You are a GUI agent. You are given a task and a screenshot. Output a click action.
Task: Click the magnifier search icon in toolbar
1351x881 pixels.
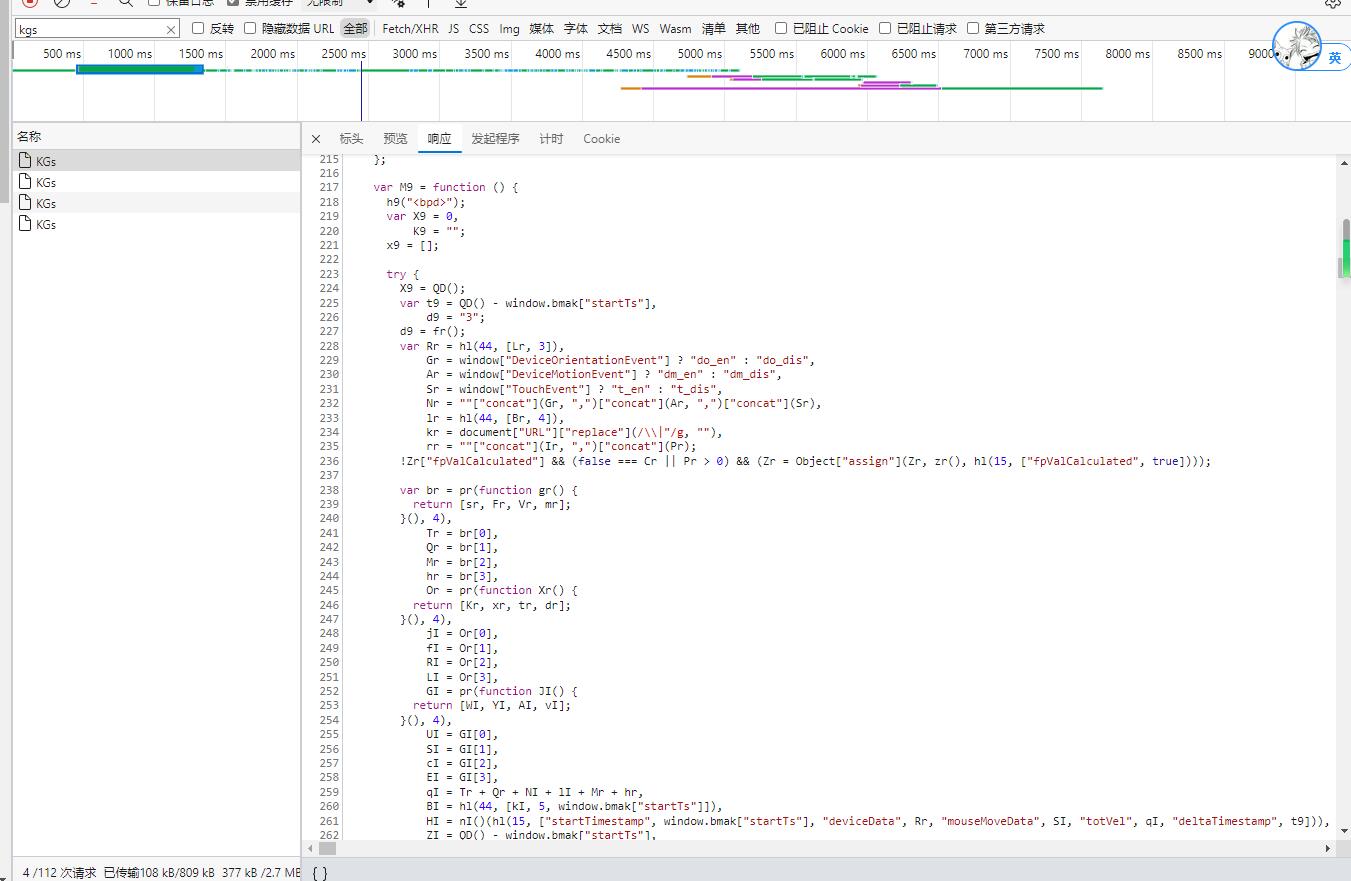pos(126,3)
